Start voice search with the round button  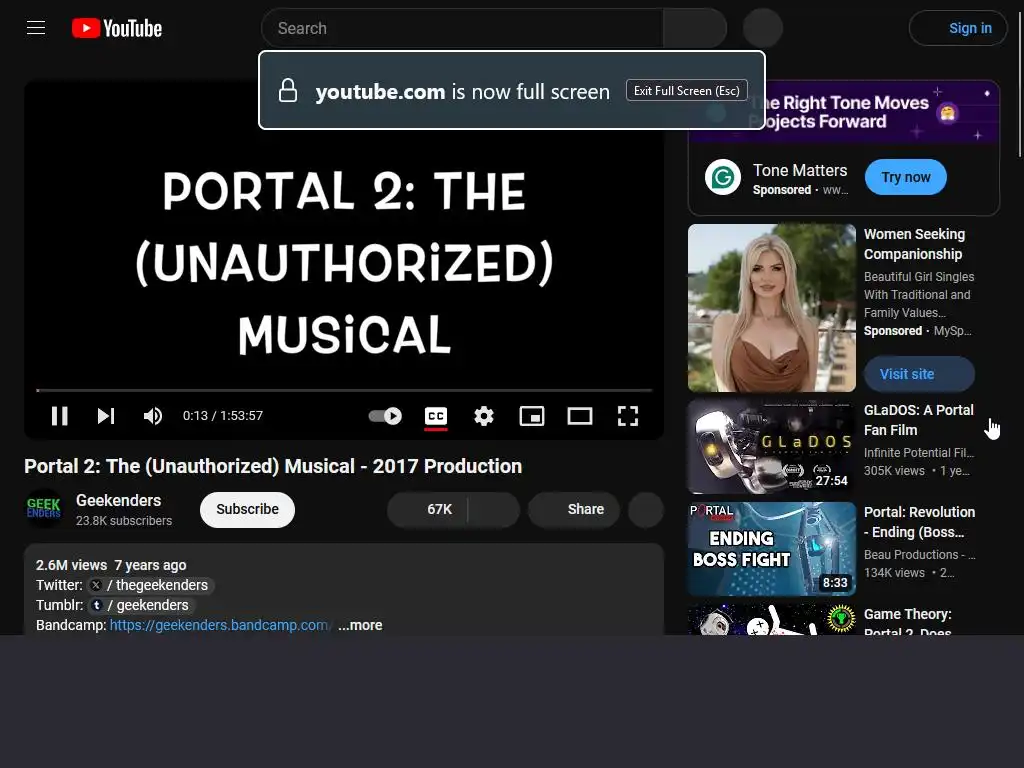763,28
